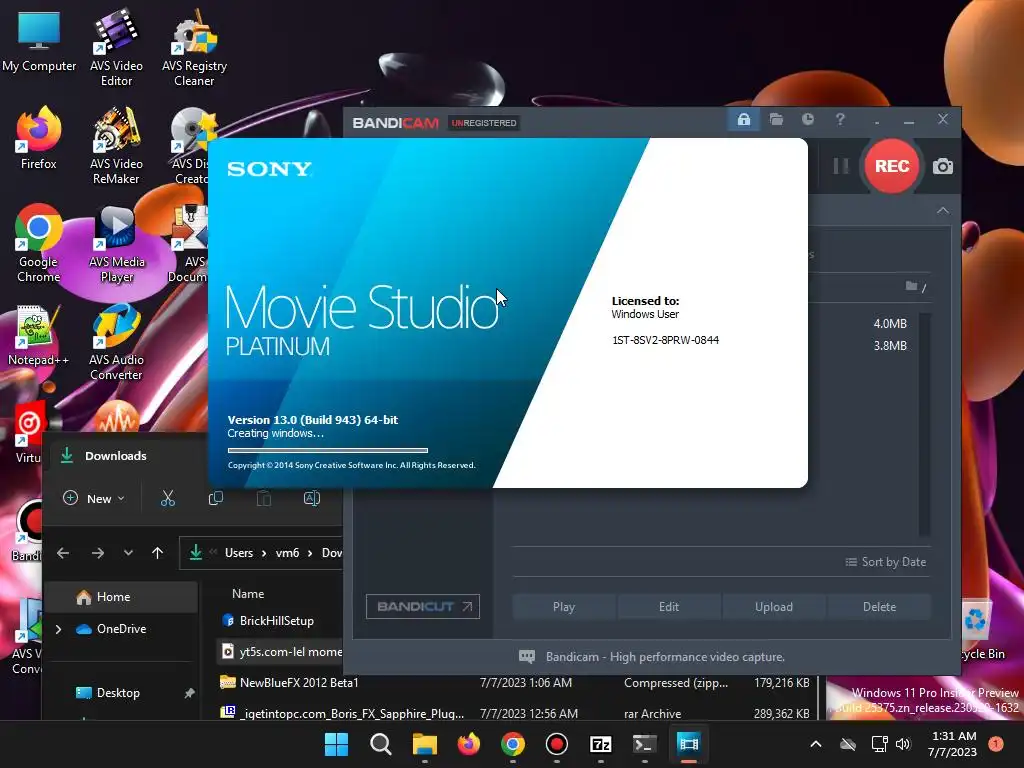Screen dimensions: 1024x768
Task: Show hidden system tray icons
Action: pyautogui.click(x=816, y=744)
